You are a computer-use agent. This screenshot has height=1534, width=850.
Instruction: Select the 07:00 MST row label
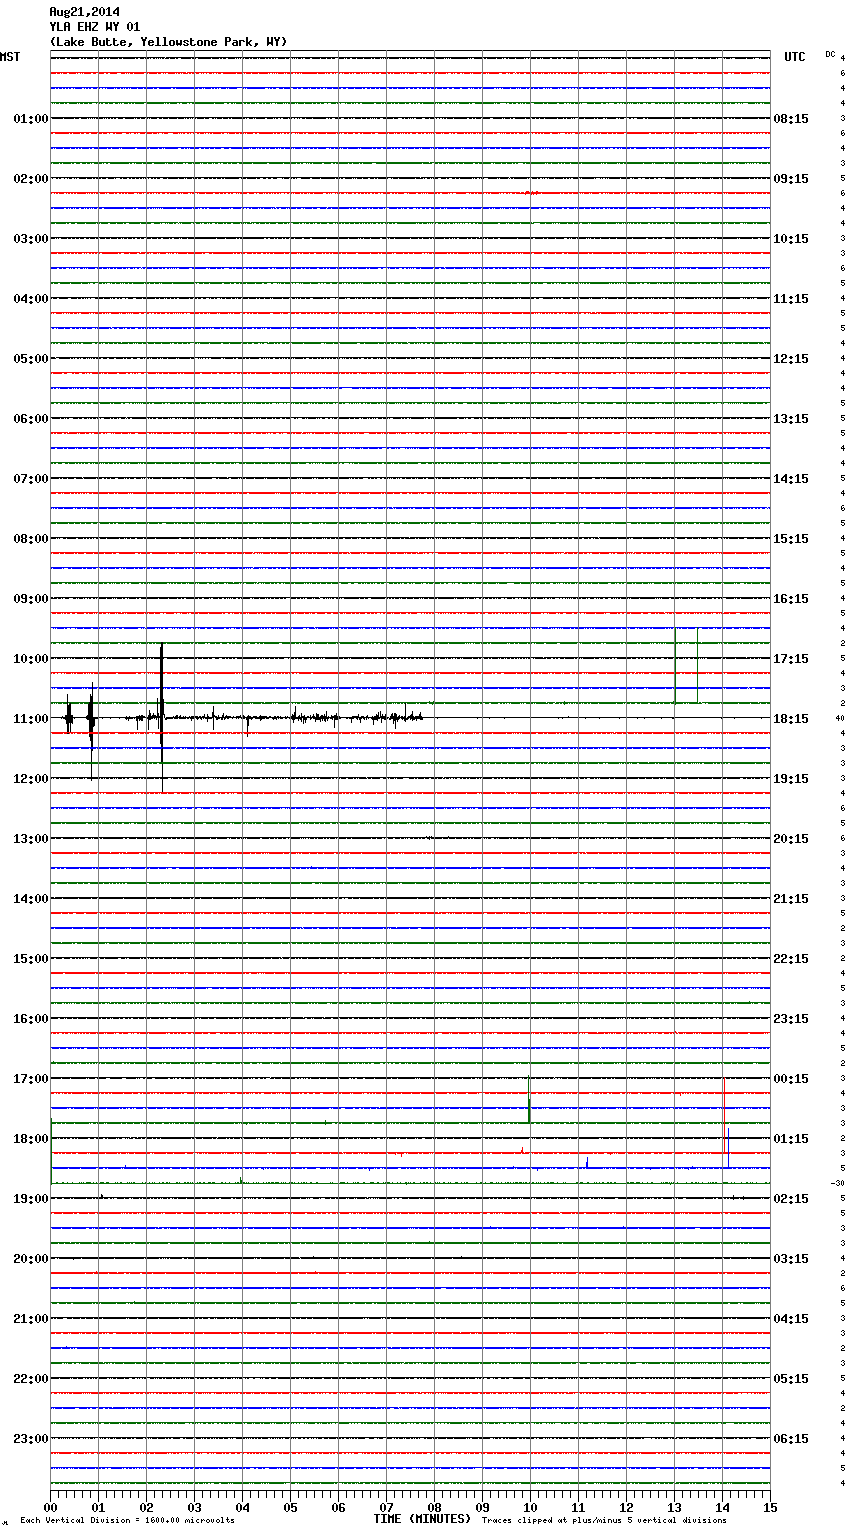pyautogui.click(x=30, y=479)
